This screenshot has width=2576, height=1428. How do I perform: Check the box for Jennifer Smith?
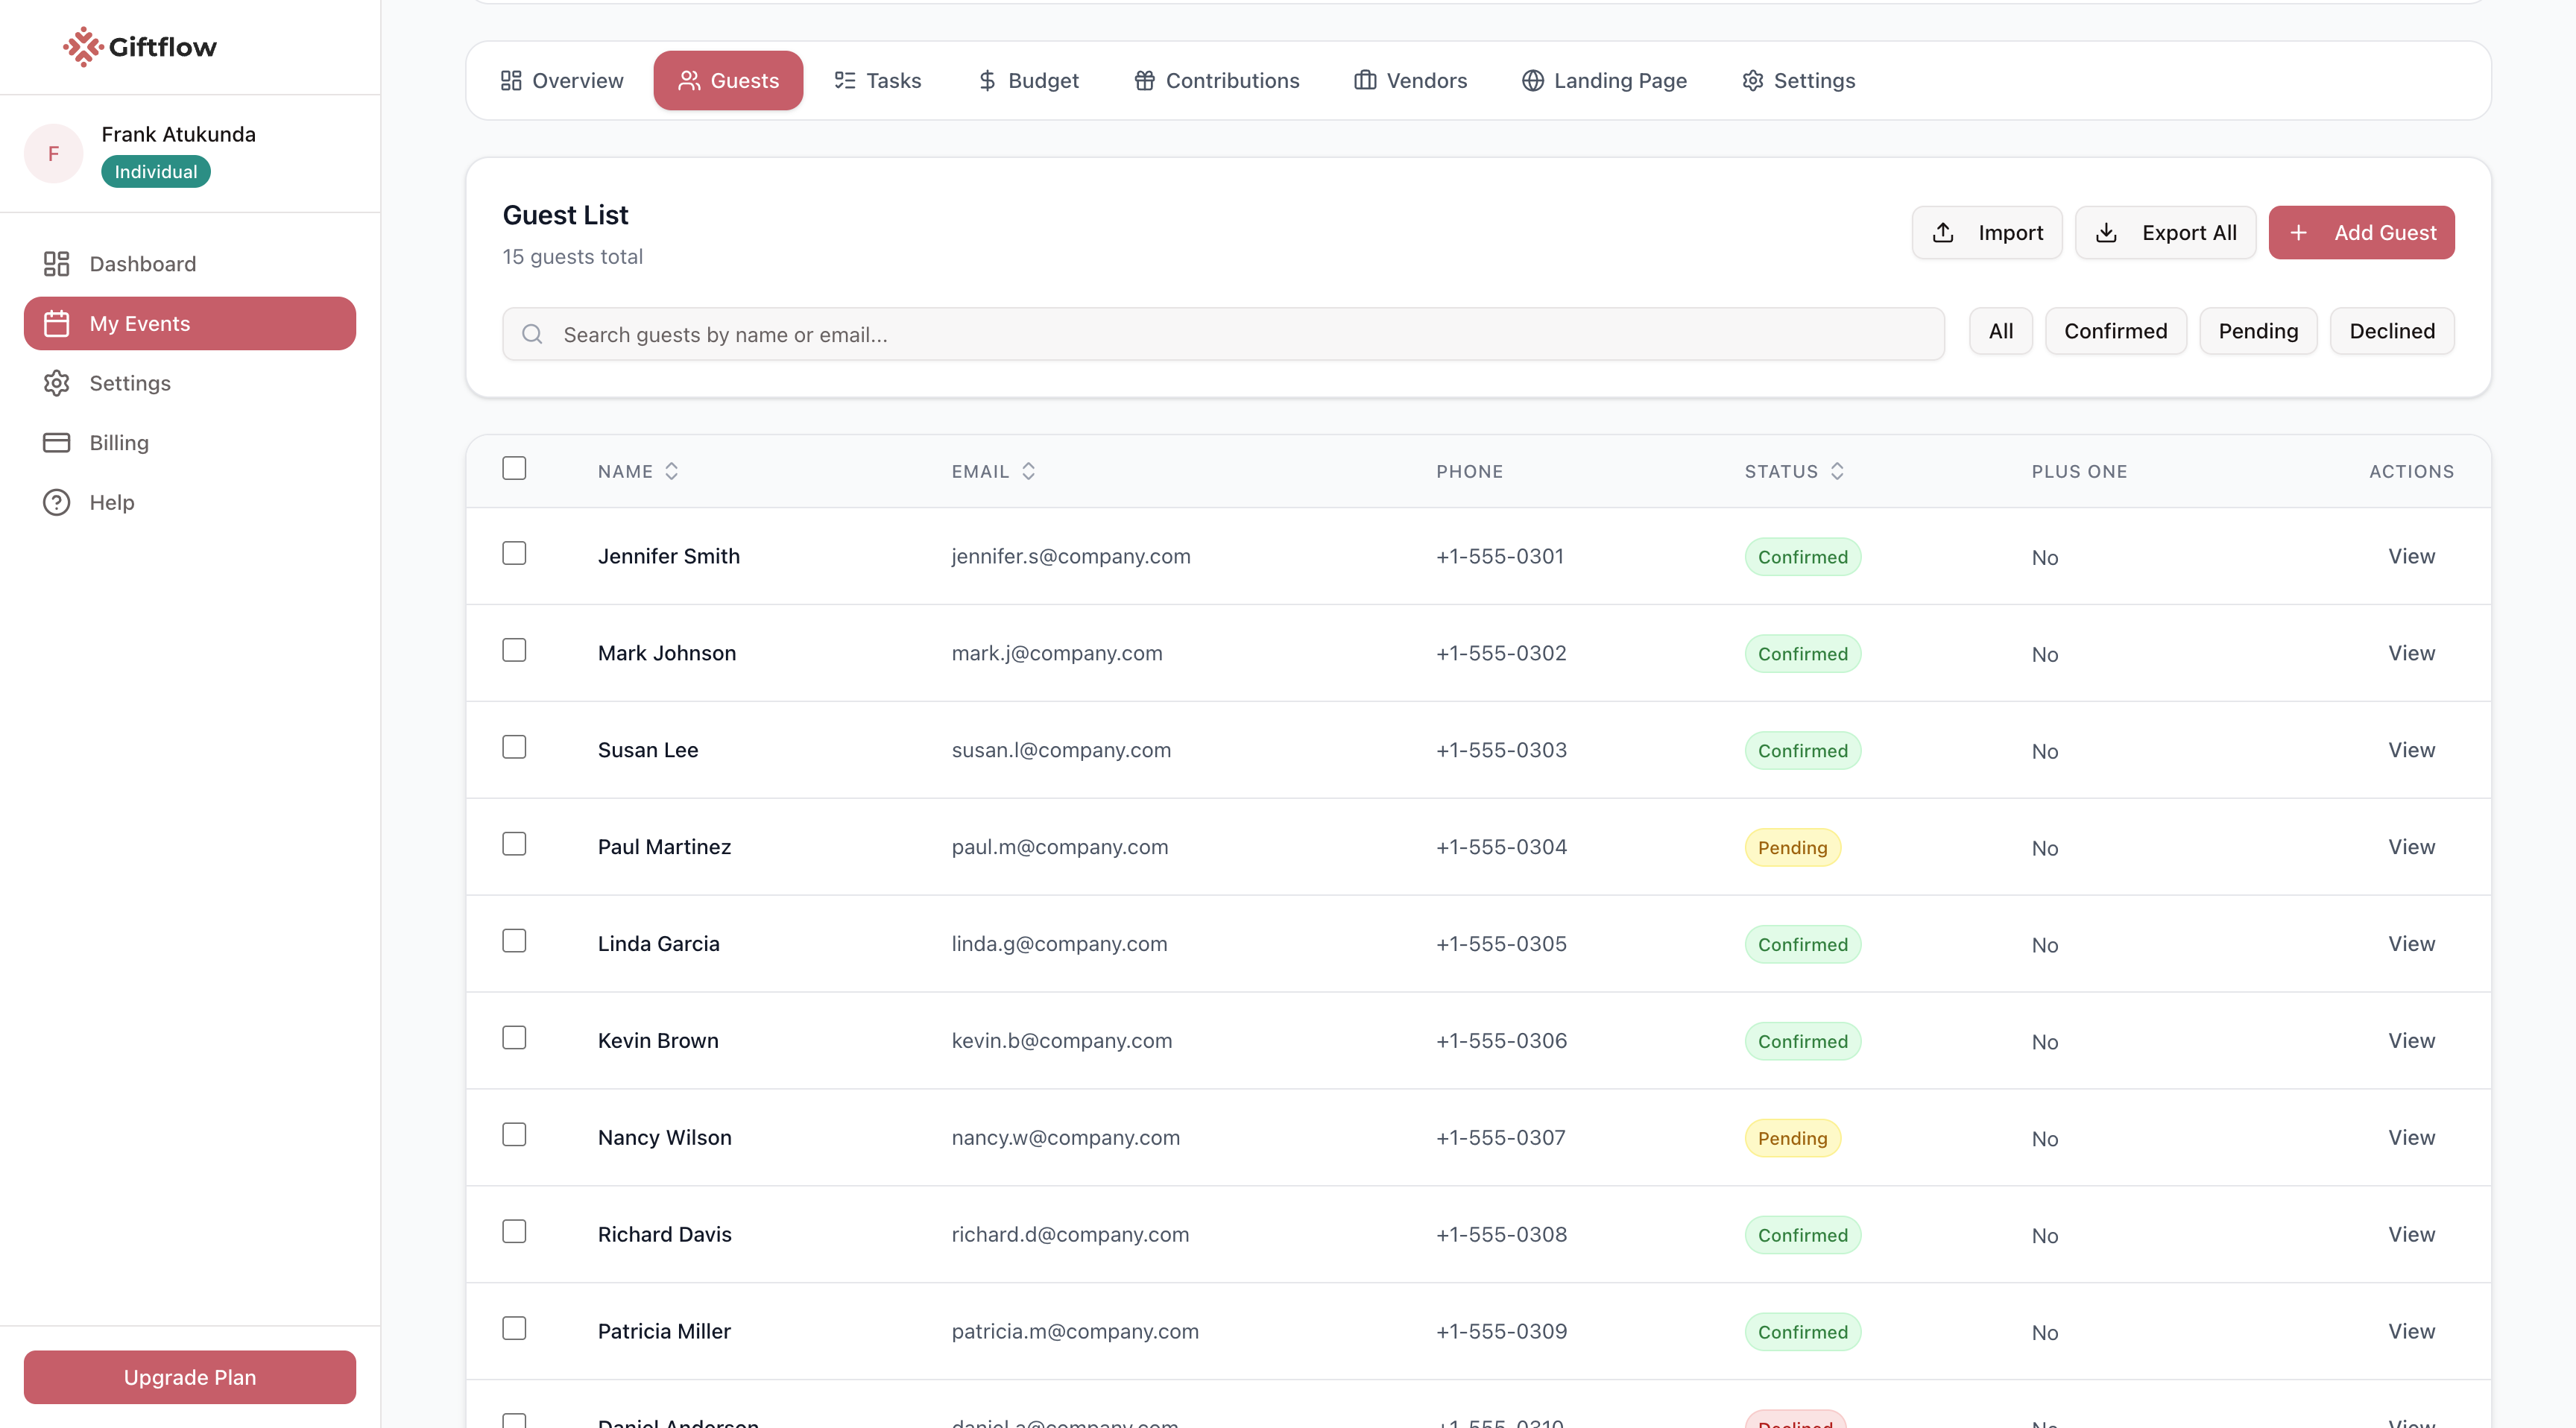pyautogui.click(x=514, y=553)
